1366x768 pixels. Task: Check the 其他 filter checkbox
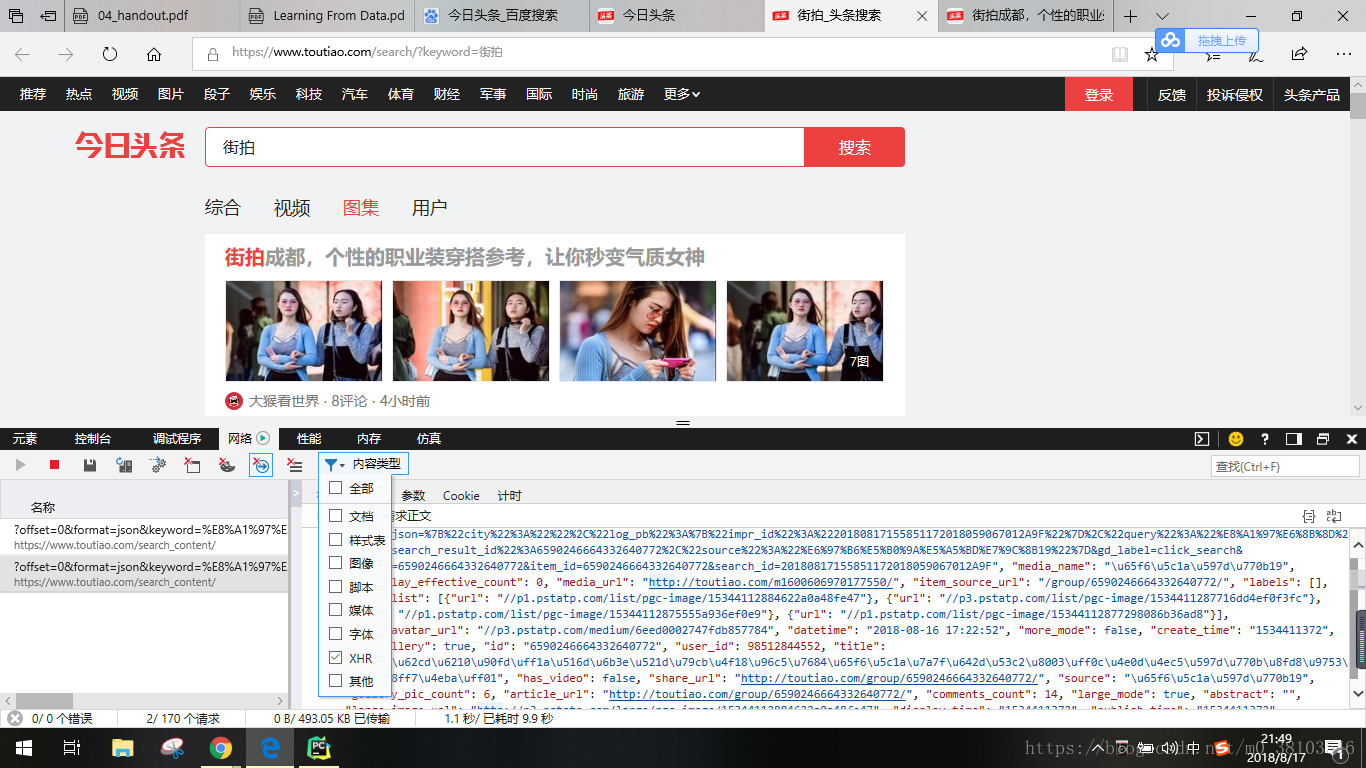336,681
